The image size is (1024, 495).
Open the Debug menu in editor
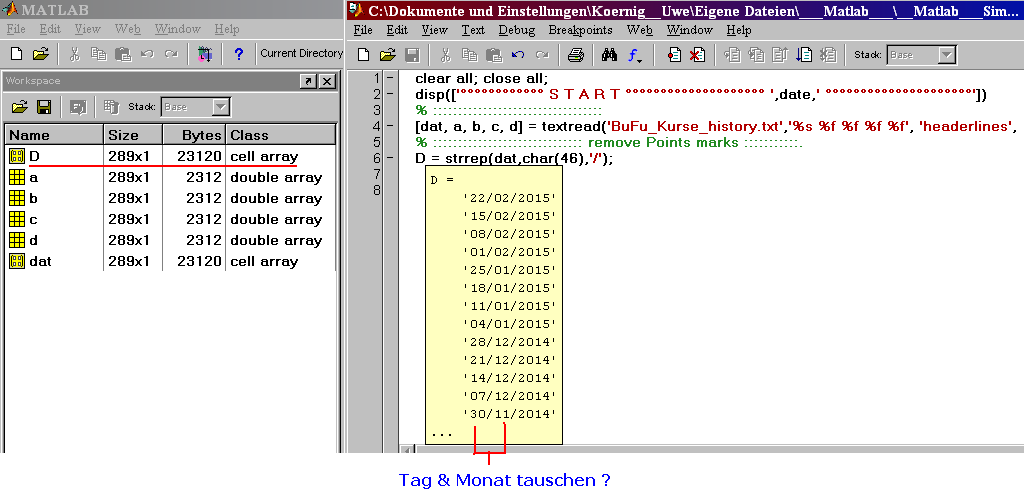pos(517,30)
